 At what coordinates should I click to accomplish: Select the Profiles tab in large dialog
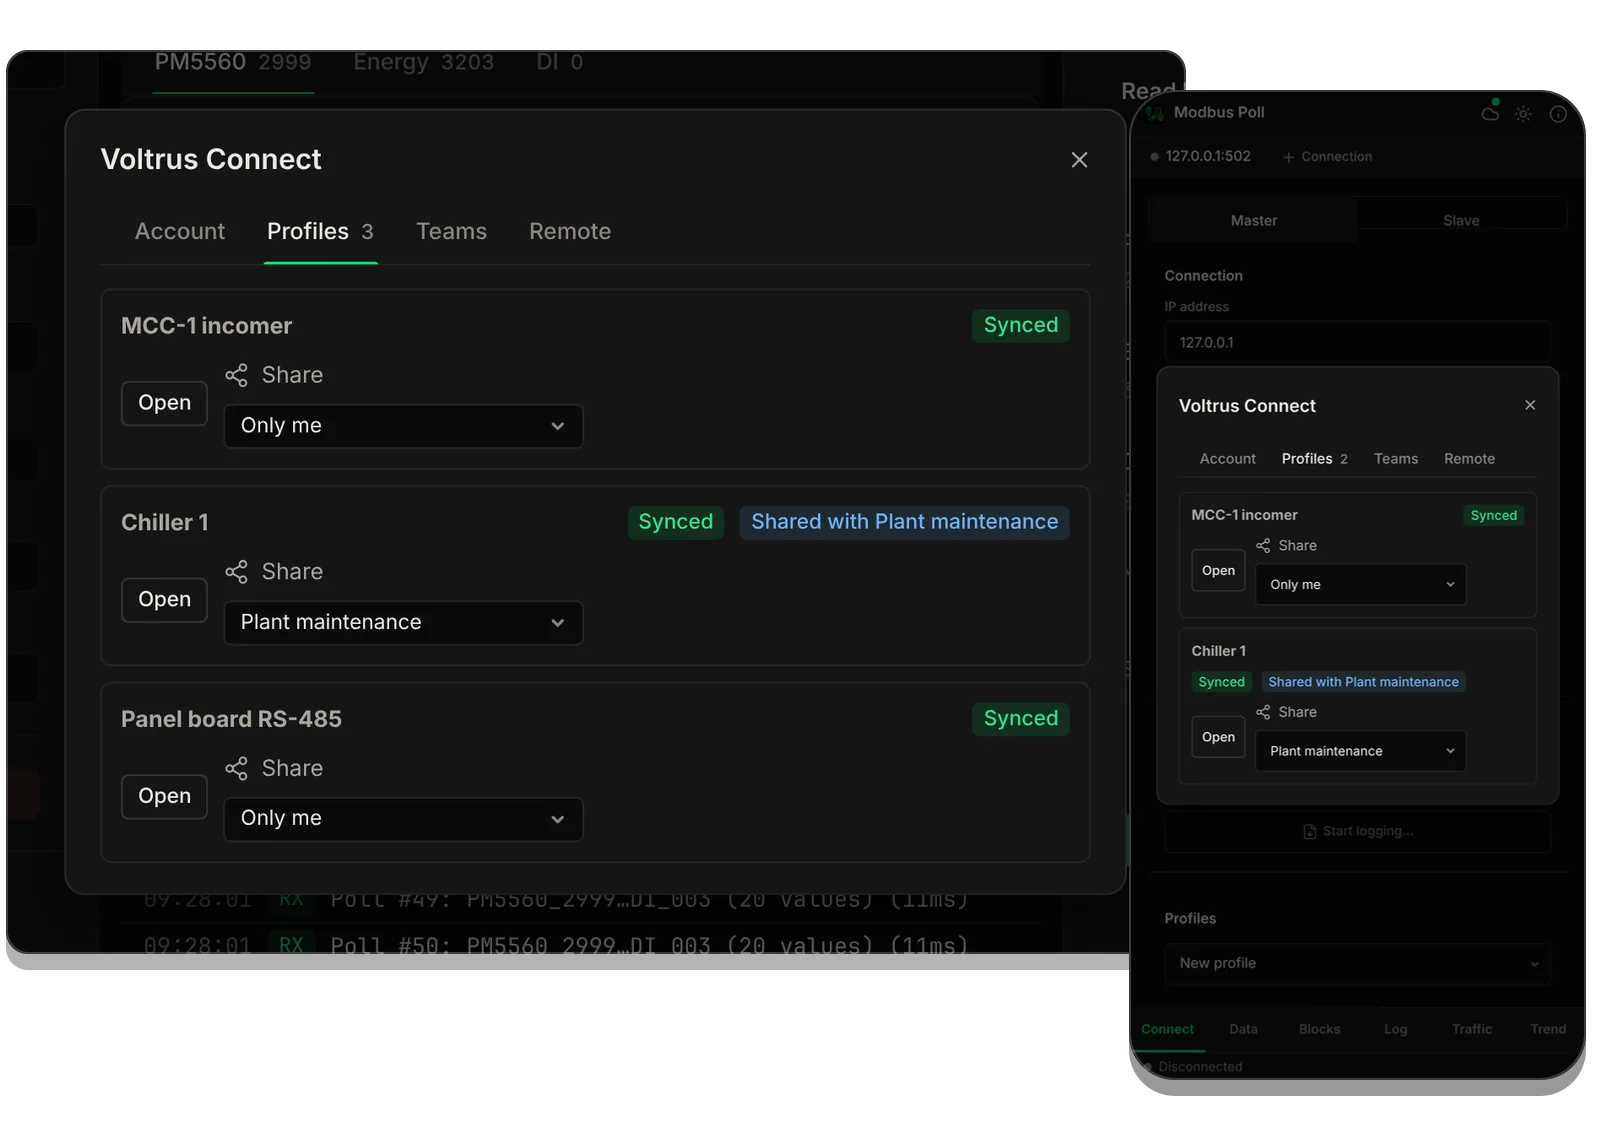(320, 232)
